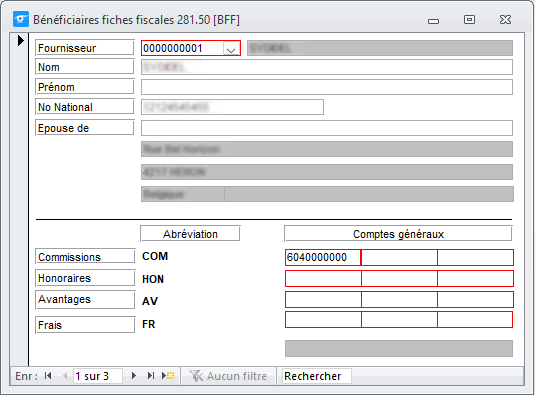Click the Honoraires label
This screenshot has width=535, height=395.
[85, 278]
